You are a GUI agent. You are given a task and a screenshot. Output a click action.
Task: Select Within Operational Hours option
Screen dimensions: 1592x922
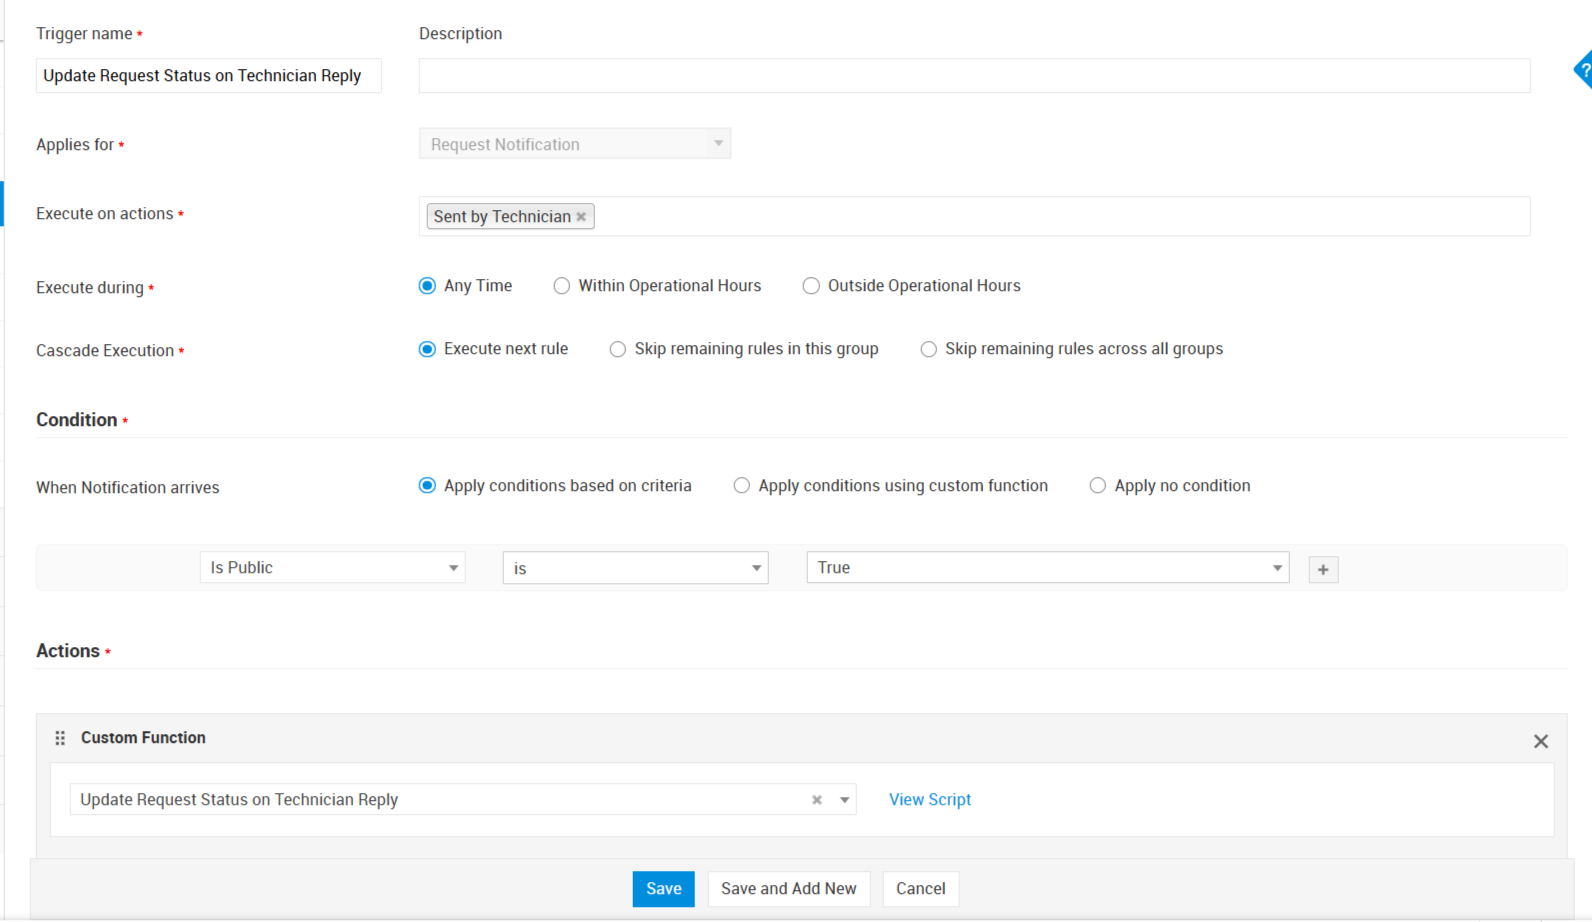(x=562, y=286)
